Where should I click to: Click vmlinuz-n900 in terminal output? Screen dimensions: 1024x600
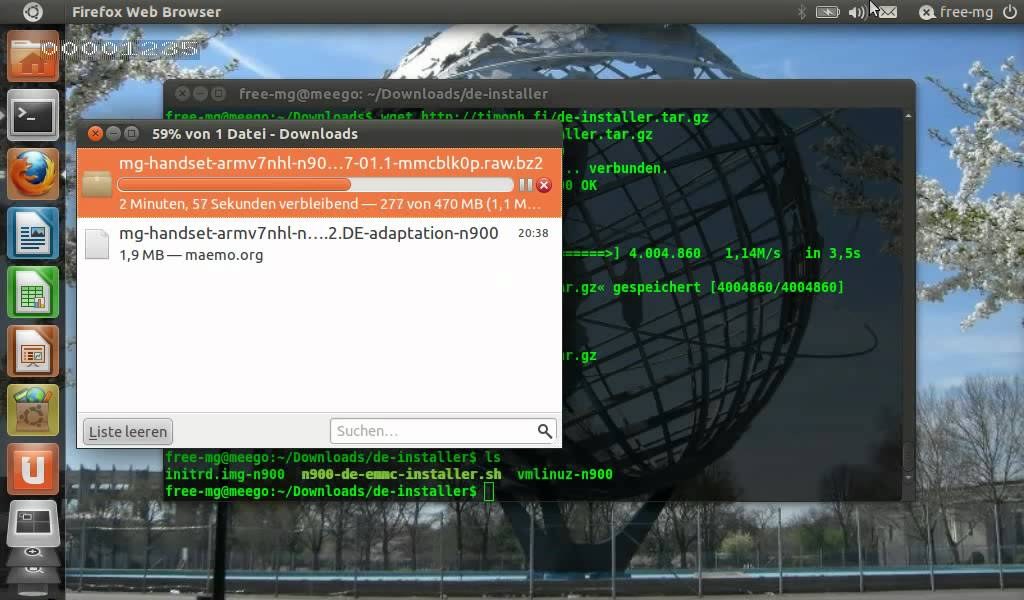[x=565, y=474]
